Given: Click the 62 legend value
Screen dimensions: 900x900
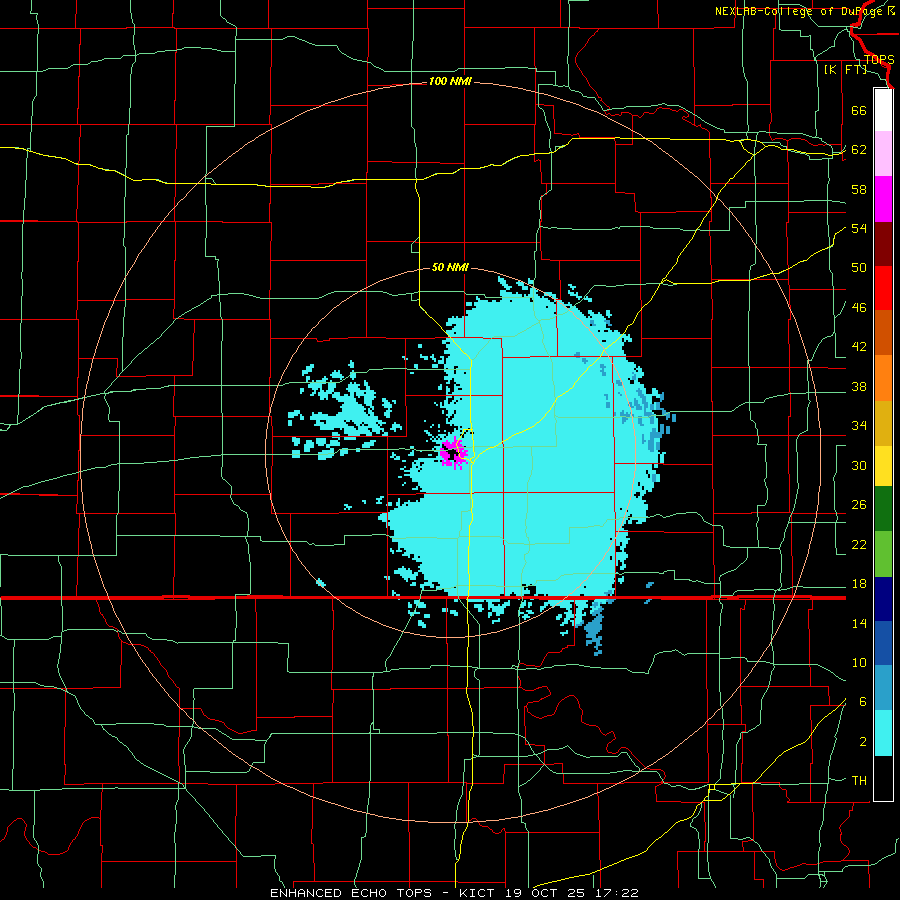Looking at the screenshot, I should pyautogui.click(x=859, y=150).
